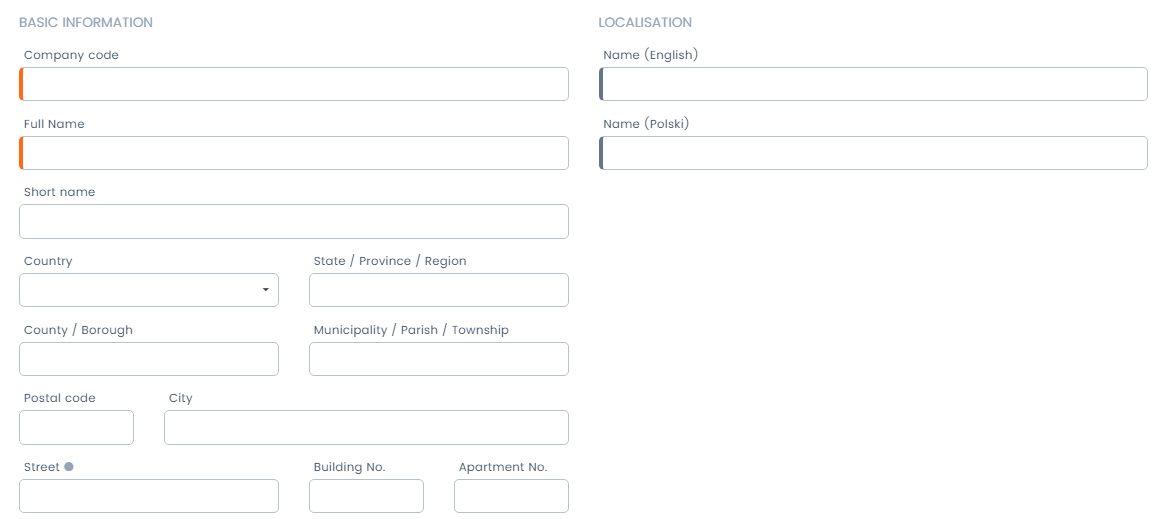Click into the City field
Screen dimensions: 1154x519
click(x=366, y=427)
